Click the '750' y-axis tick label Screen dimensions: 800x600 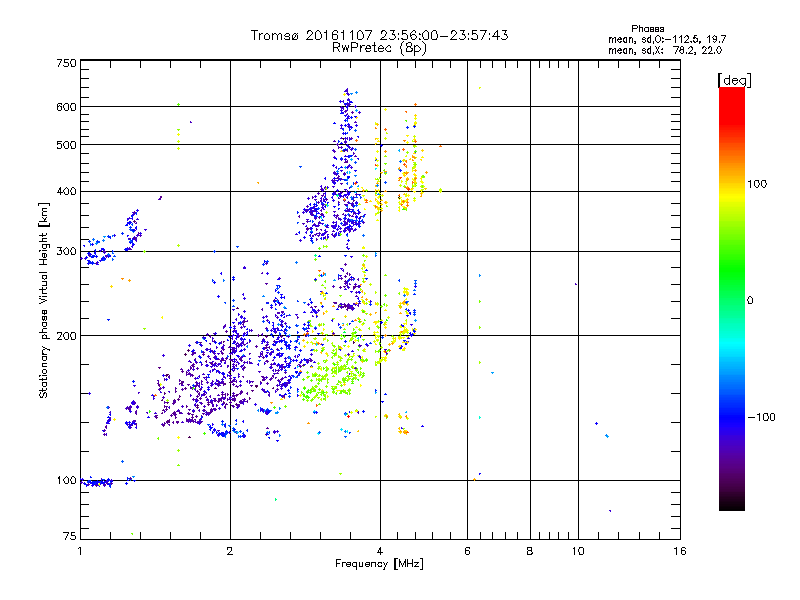pyautogui.click(x=66, y=63)
